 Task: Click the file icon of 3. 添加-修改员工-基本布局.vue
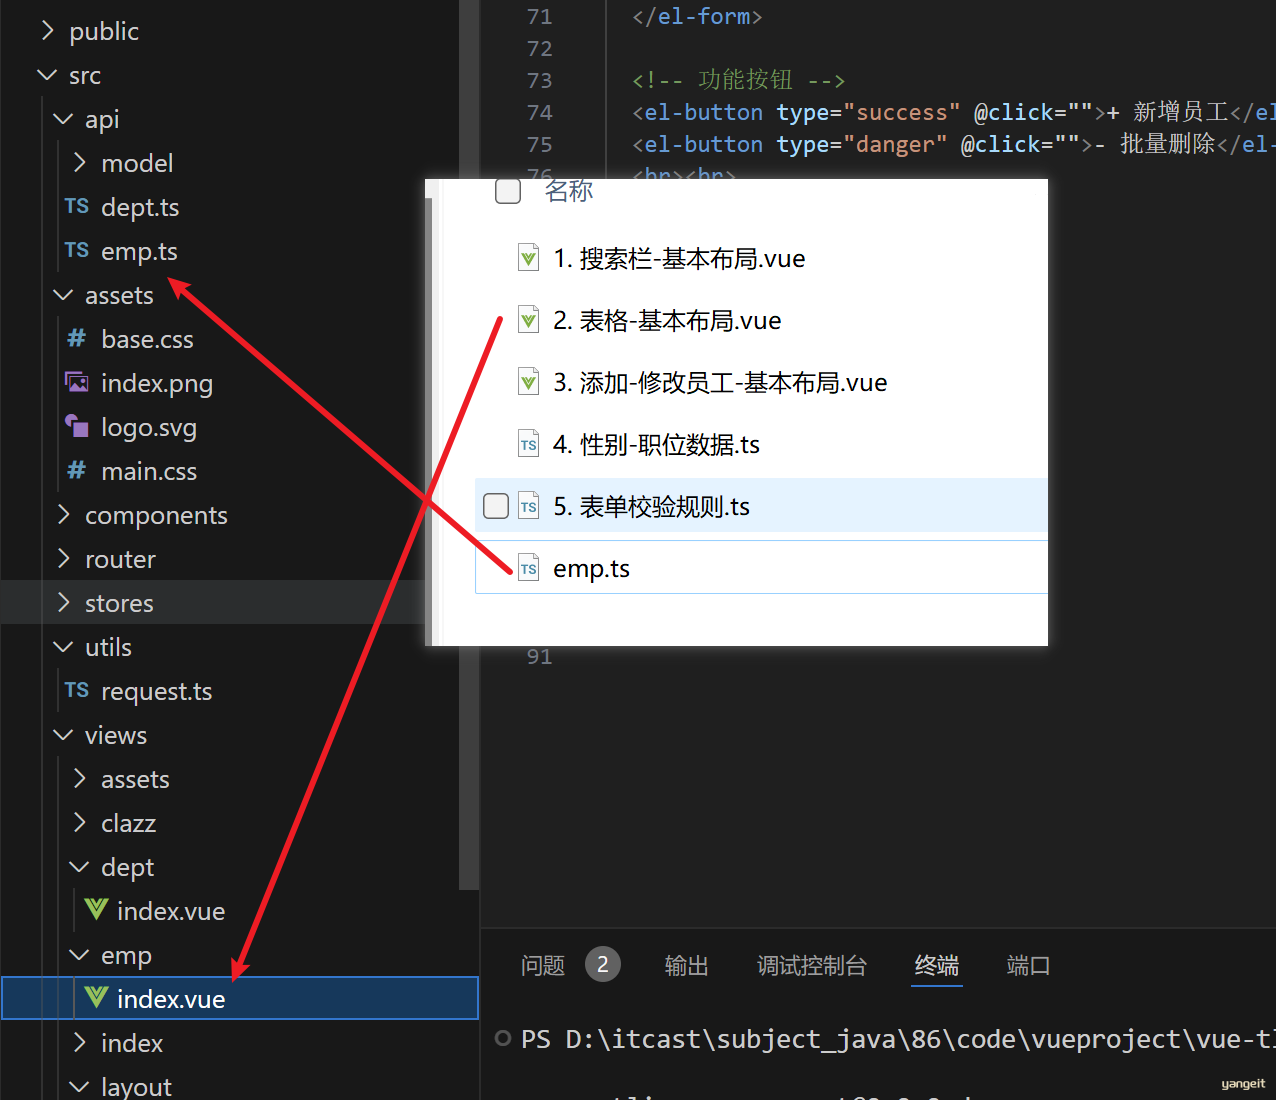[528, 382]
